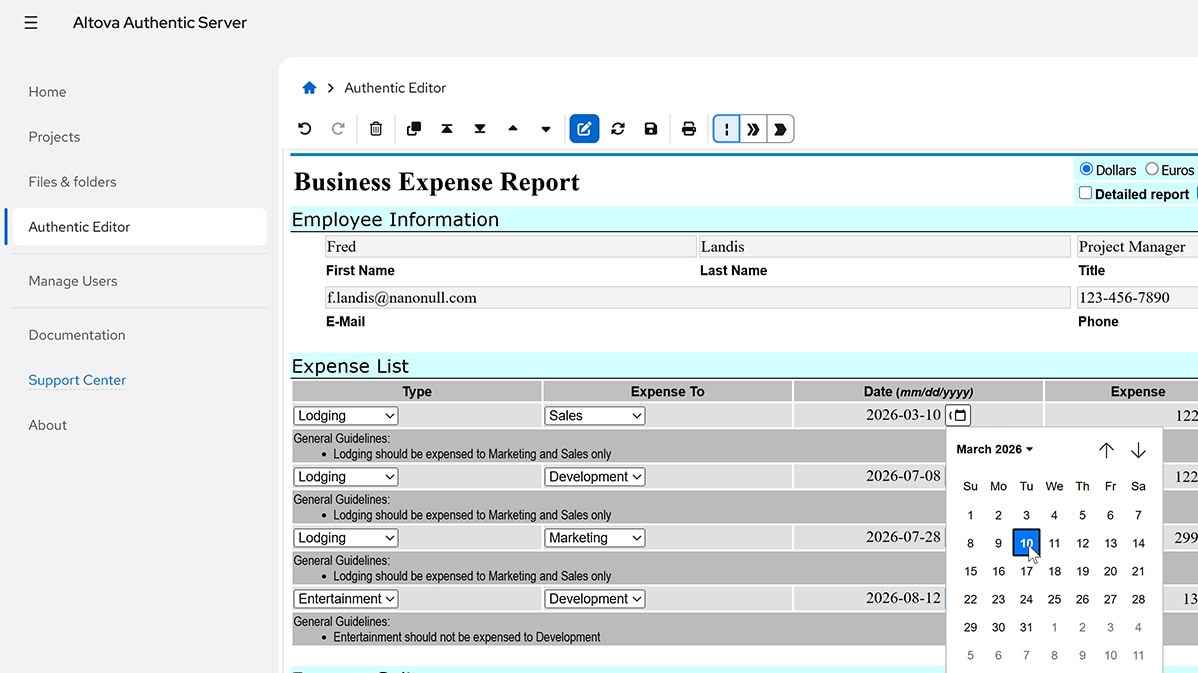
Task: Toggle the exclamation mark toolbar button
Action: click(x=726, y=129)
